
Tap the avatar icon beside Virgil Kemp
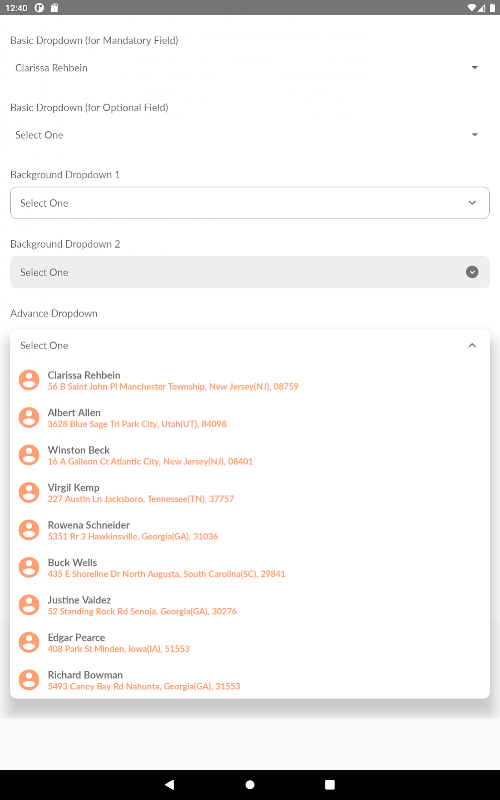point(29,493)
